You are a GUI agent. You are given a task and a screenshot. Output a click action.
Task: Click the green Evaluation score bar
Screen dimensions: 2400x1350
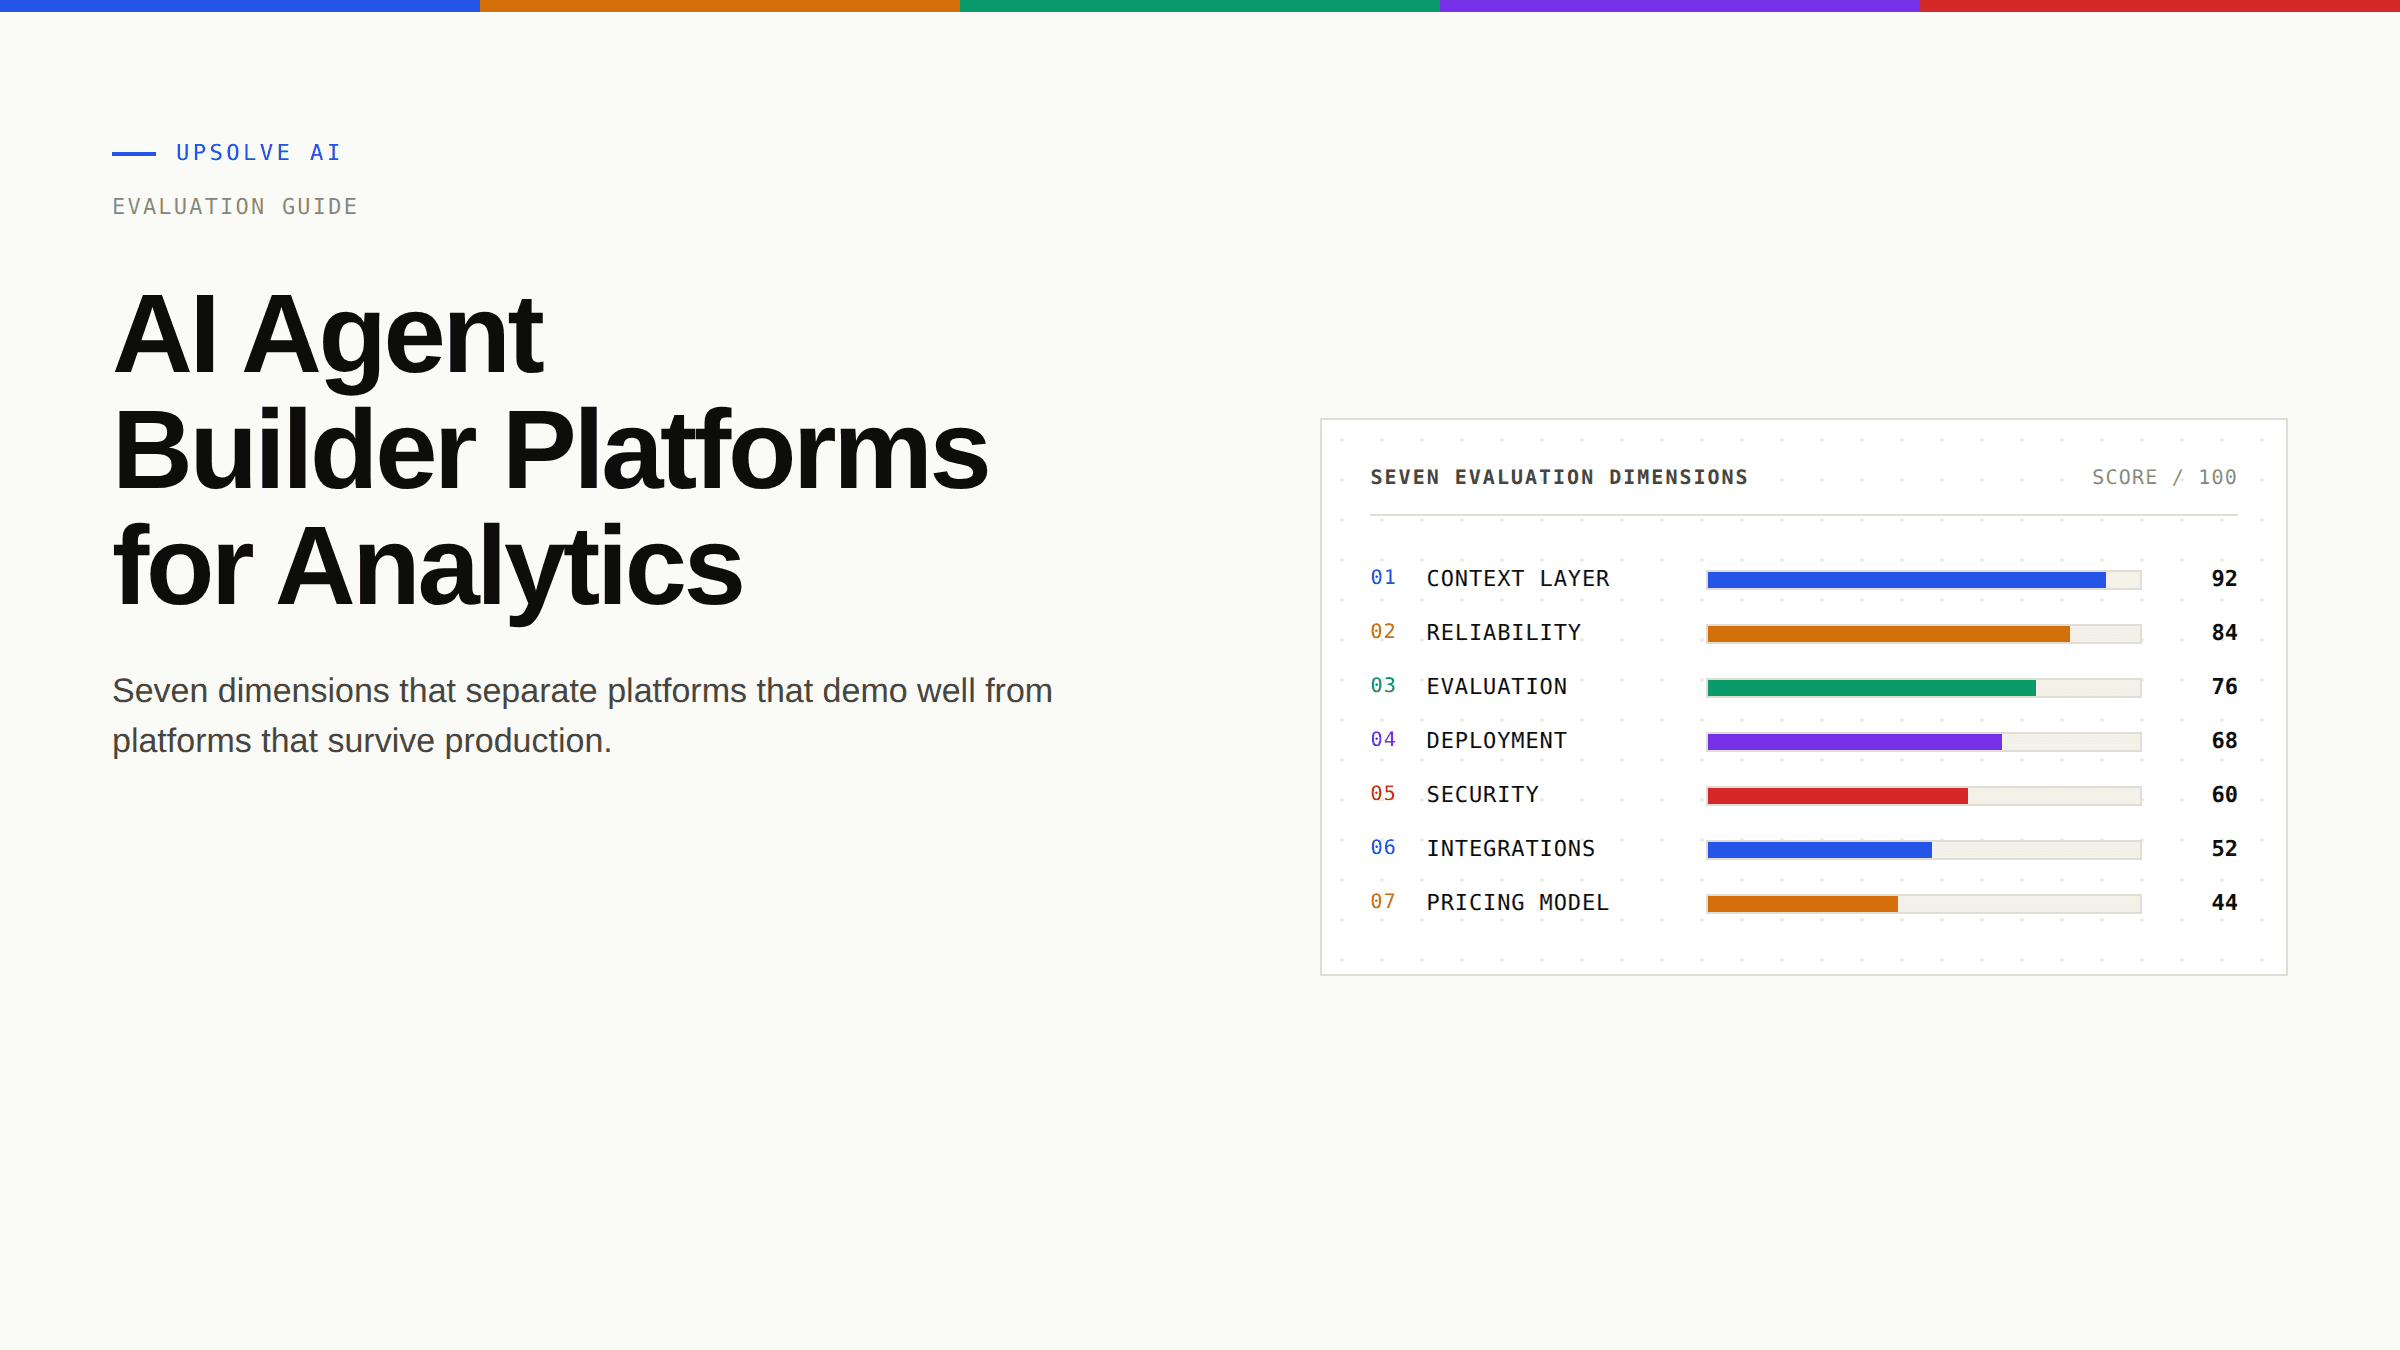click(1871, 688)
